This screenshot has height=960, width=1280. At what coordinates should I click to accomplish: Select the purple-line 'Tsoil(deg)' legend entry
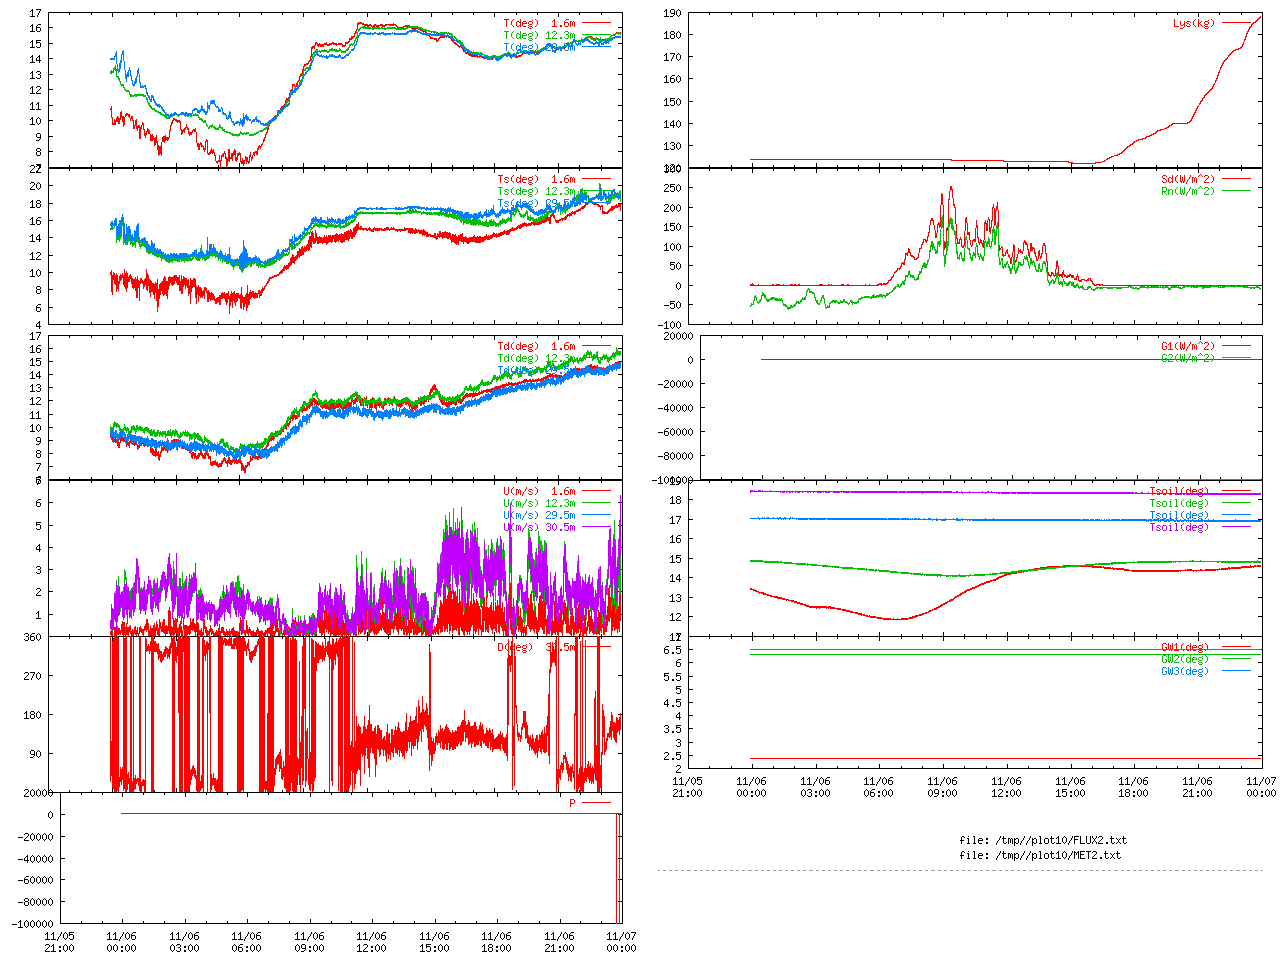coord(1179,528)
